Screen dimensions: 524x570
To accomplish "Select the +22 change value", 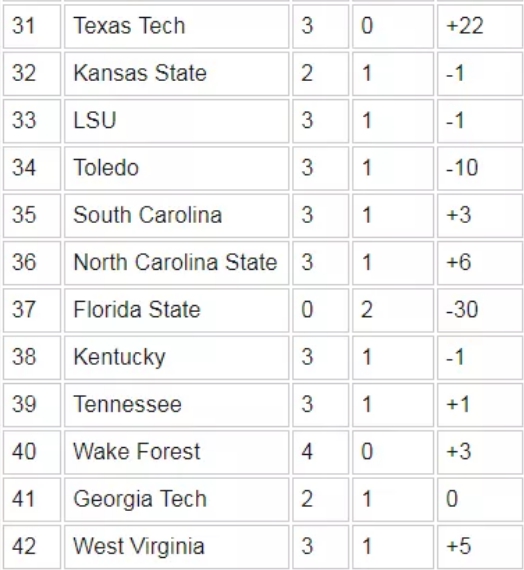I will click(465, 26).
